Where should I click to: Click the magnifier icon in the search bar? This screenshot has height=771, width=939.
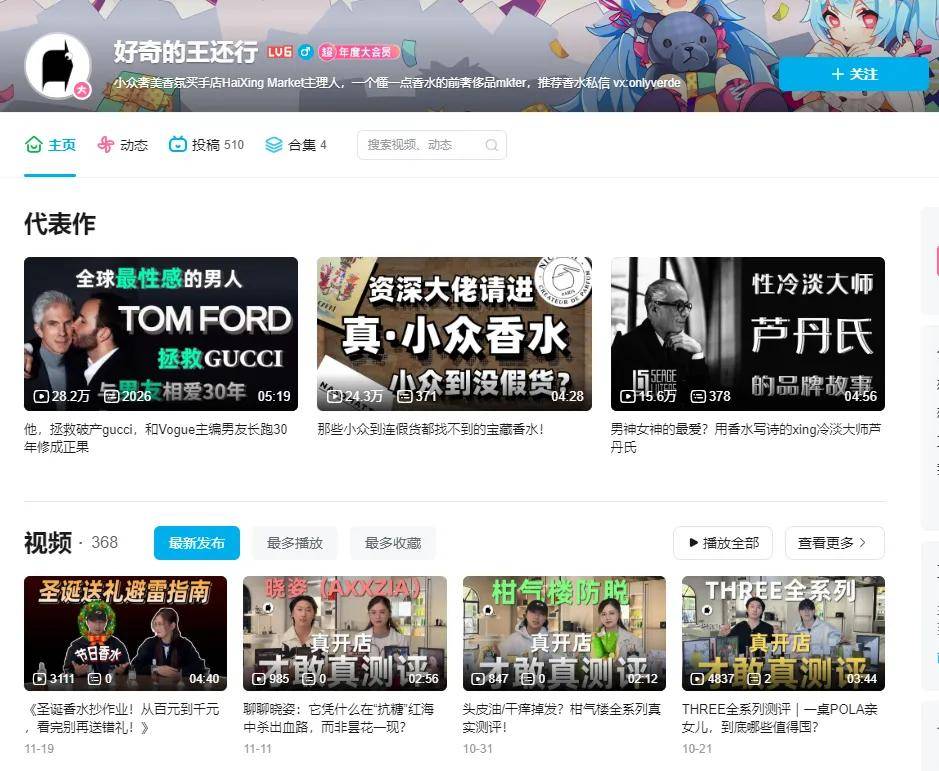pyautogui.click(x=491, y=145)
